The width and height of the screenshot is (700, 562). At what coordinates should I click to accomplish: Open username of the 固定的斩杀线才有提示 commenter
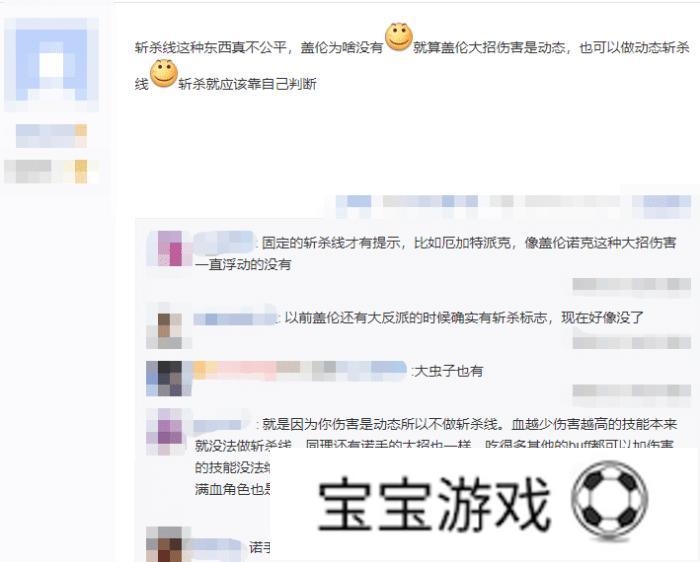[x=224, y=242]
